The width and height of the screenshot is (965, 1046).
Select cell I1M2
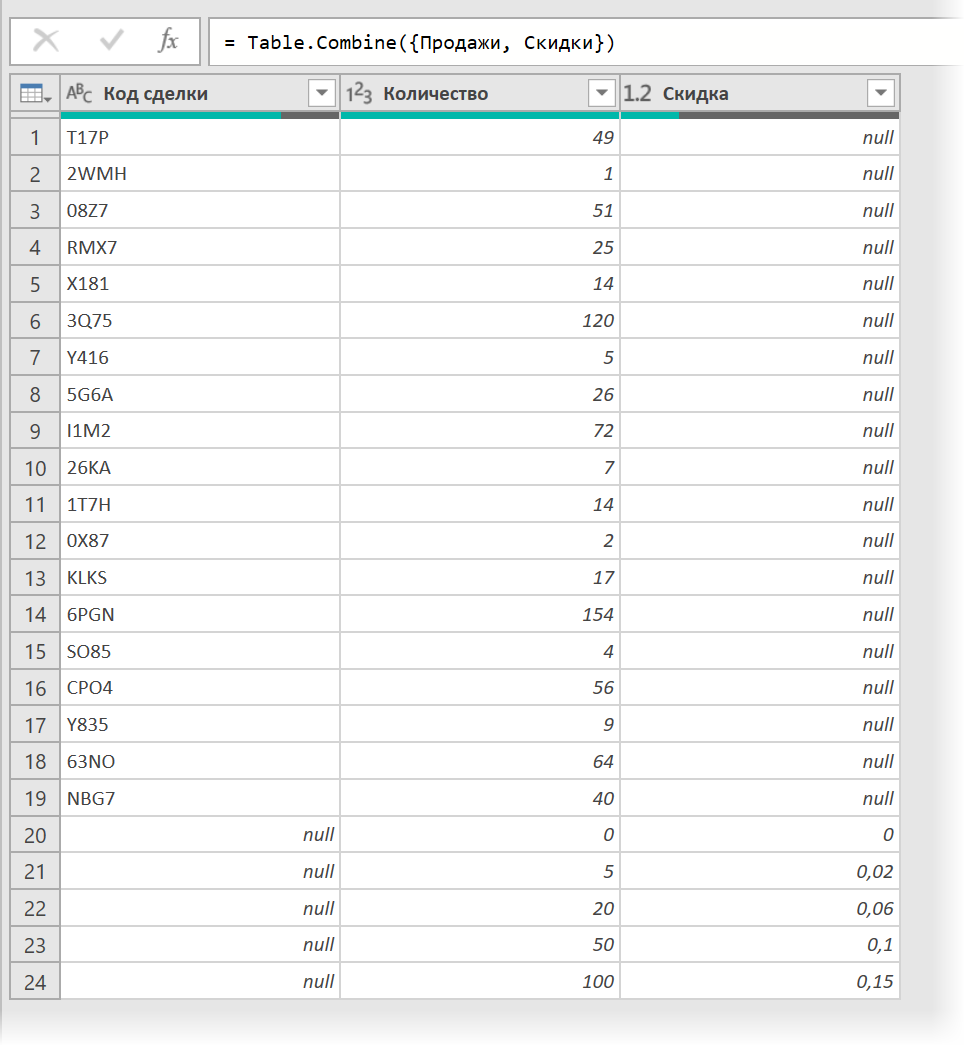coord(200,431)
